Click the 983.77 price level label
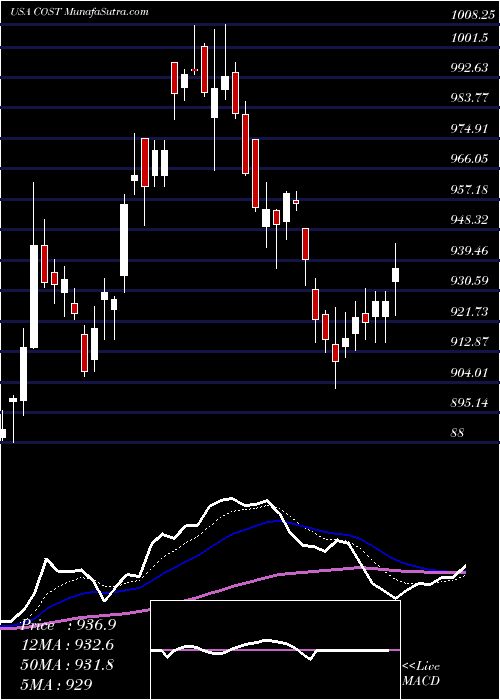 [x=470, y=98]
